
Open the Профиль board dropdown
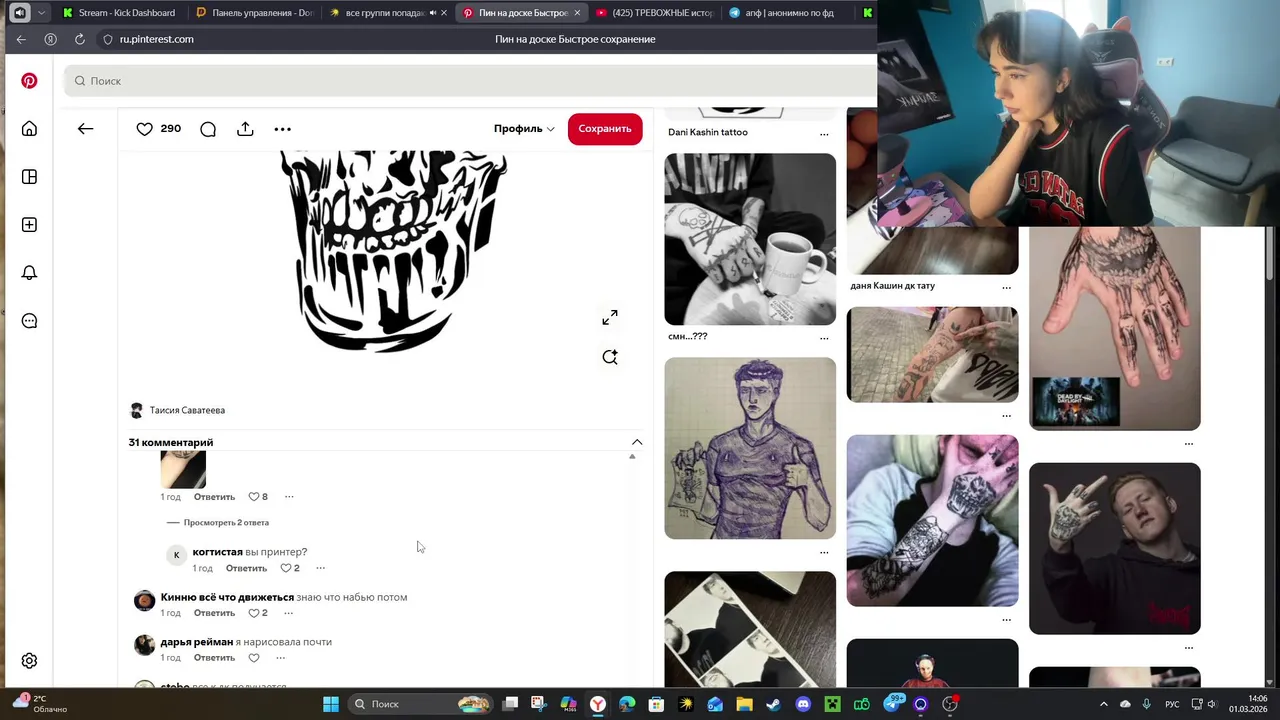[524, 129]
